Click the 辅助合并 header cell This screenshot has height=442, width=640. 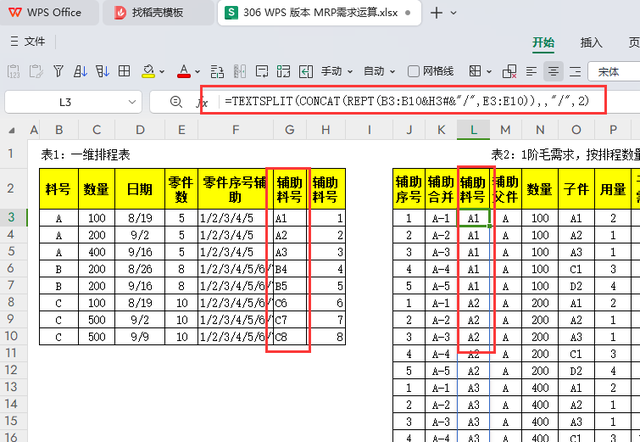tap(441, 189)
